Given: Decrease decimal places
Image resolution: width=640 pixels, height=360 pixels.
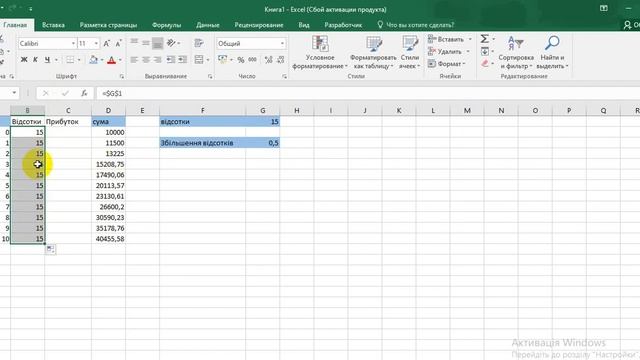Looking at the screenshot, I should [281, 60].
